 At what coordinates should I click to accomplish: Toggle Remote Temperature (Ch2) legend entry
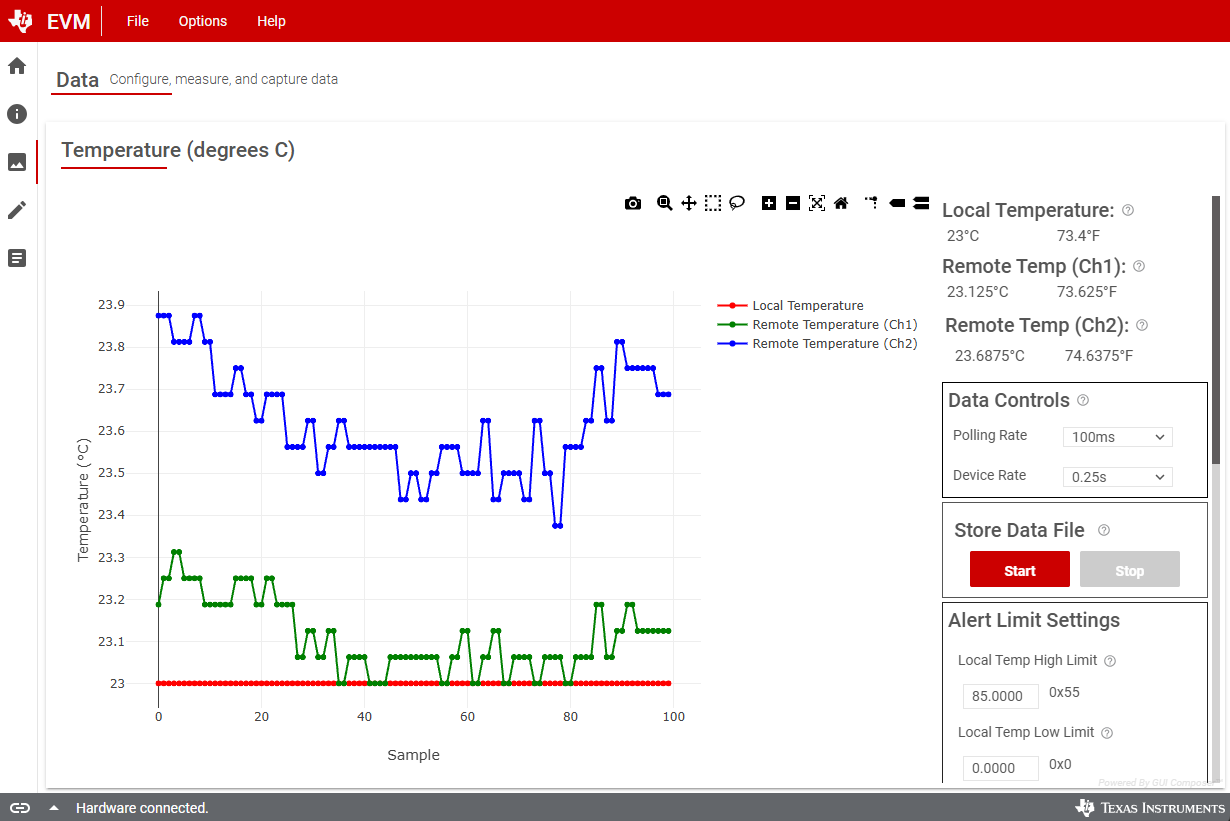(834, 344)
